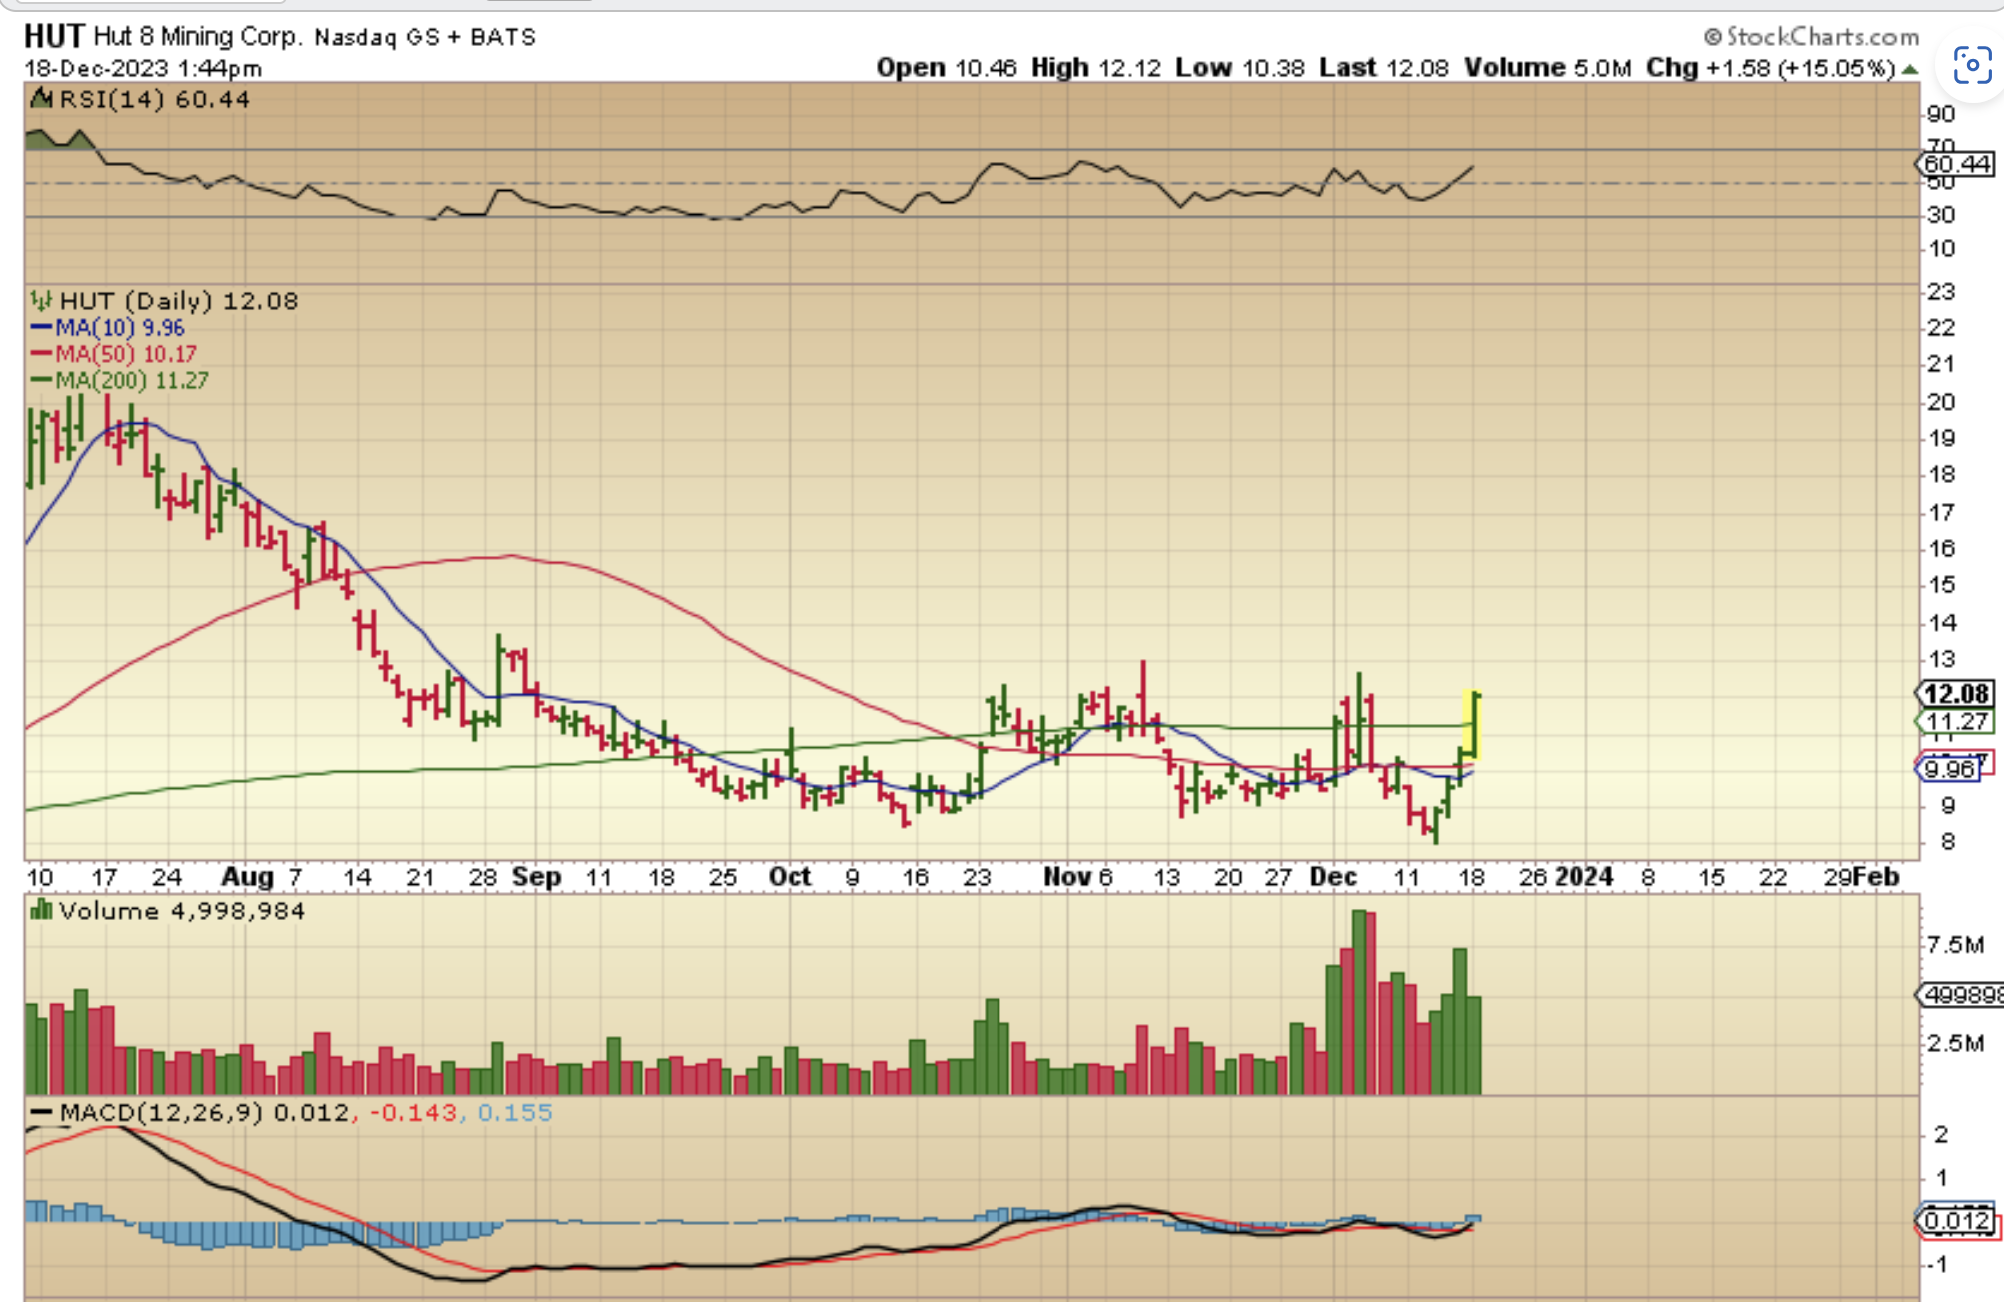Screen dimensions: 2004x1302
Task: Click the image search lens icon
Action: (x=1971, y=66)
